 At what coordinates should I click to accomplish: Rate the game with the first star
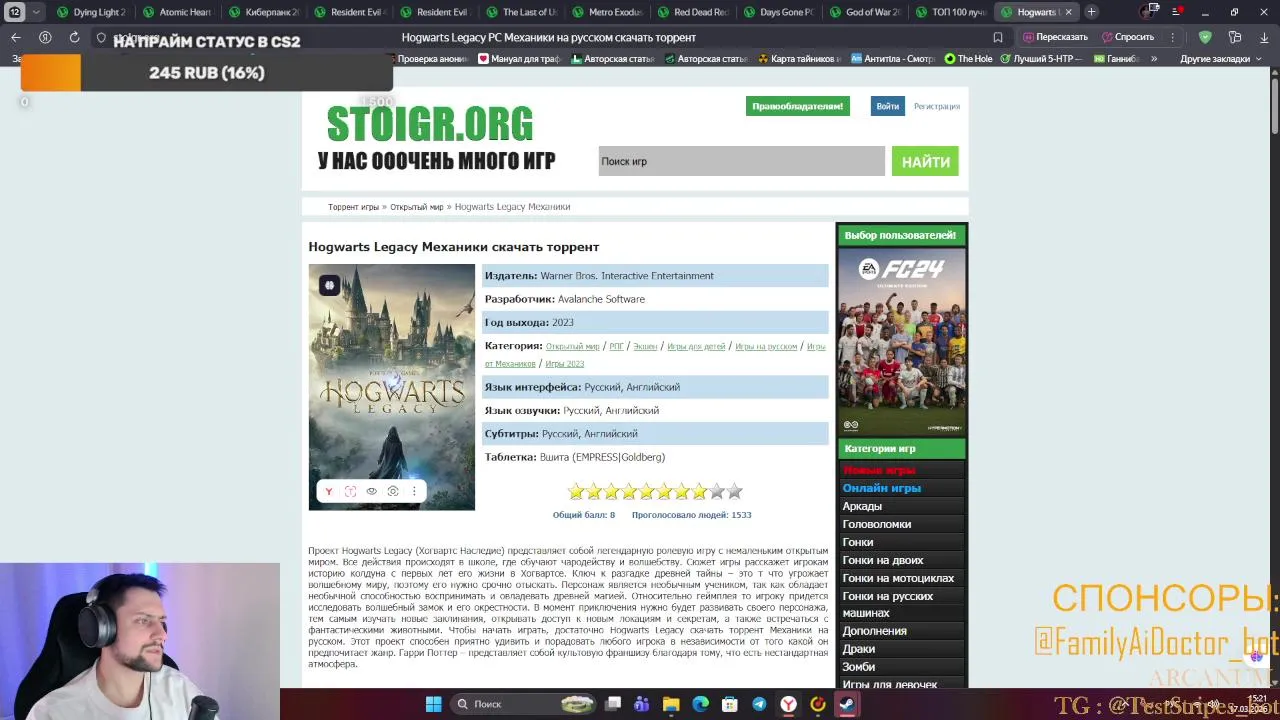coord(576,492)
